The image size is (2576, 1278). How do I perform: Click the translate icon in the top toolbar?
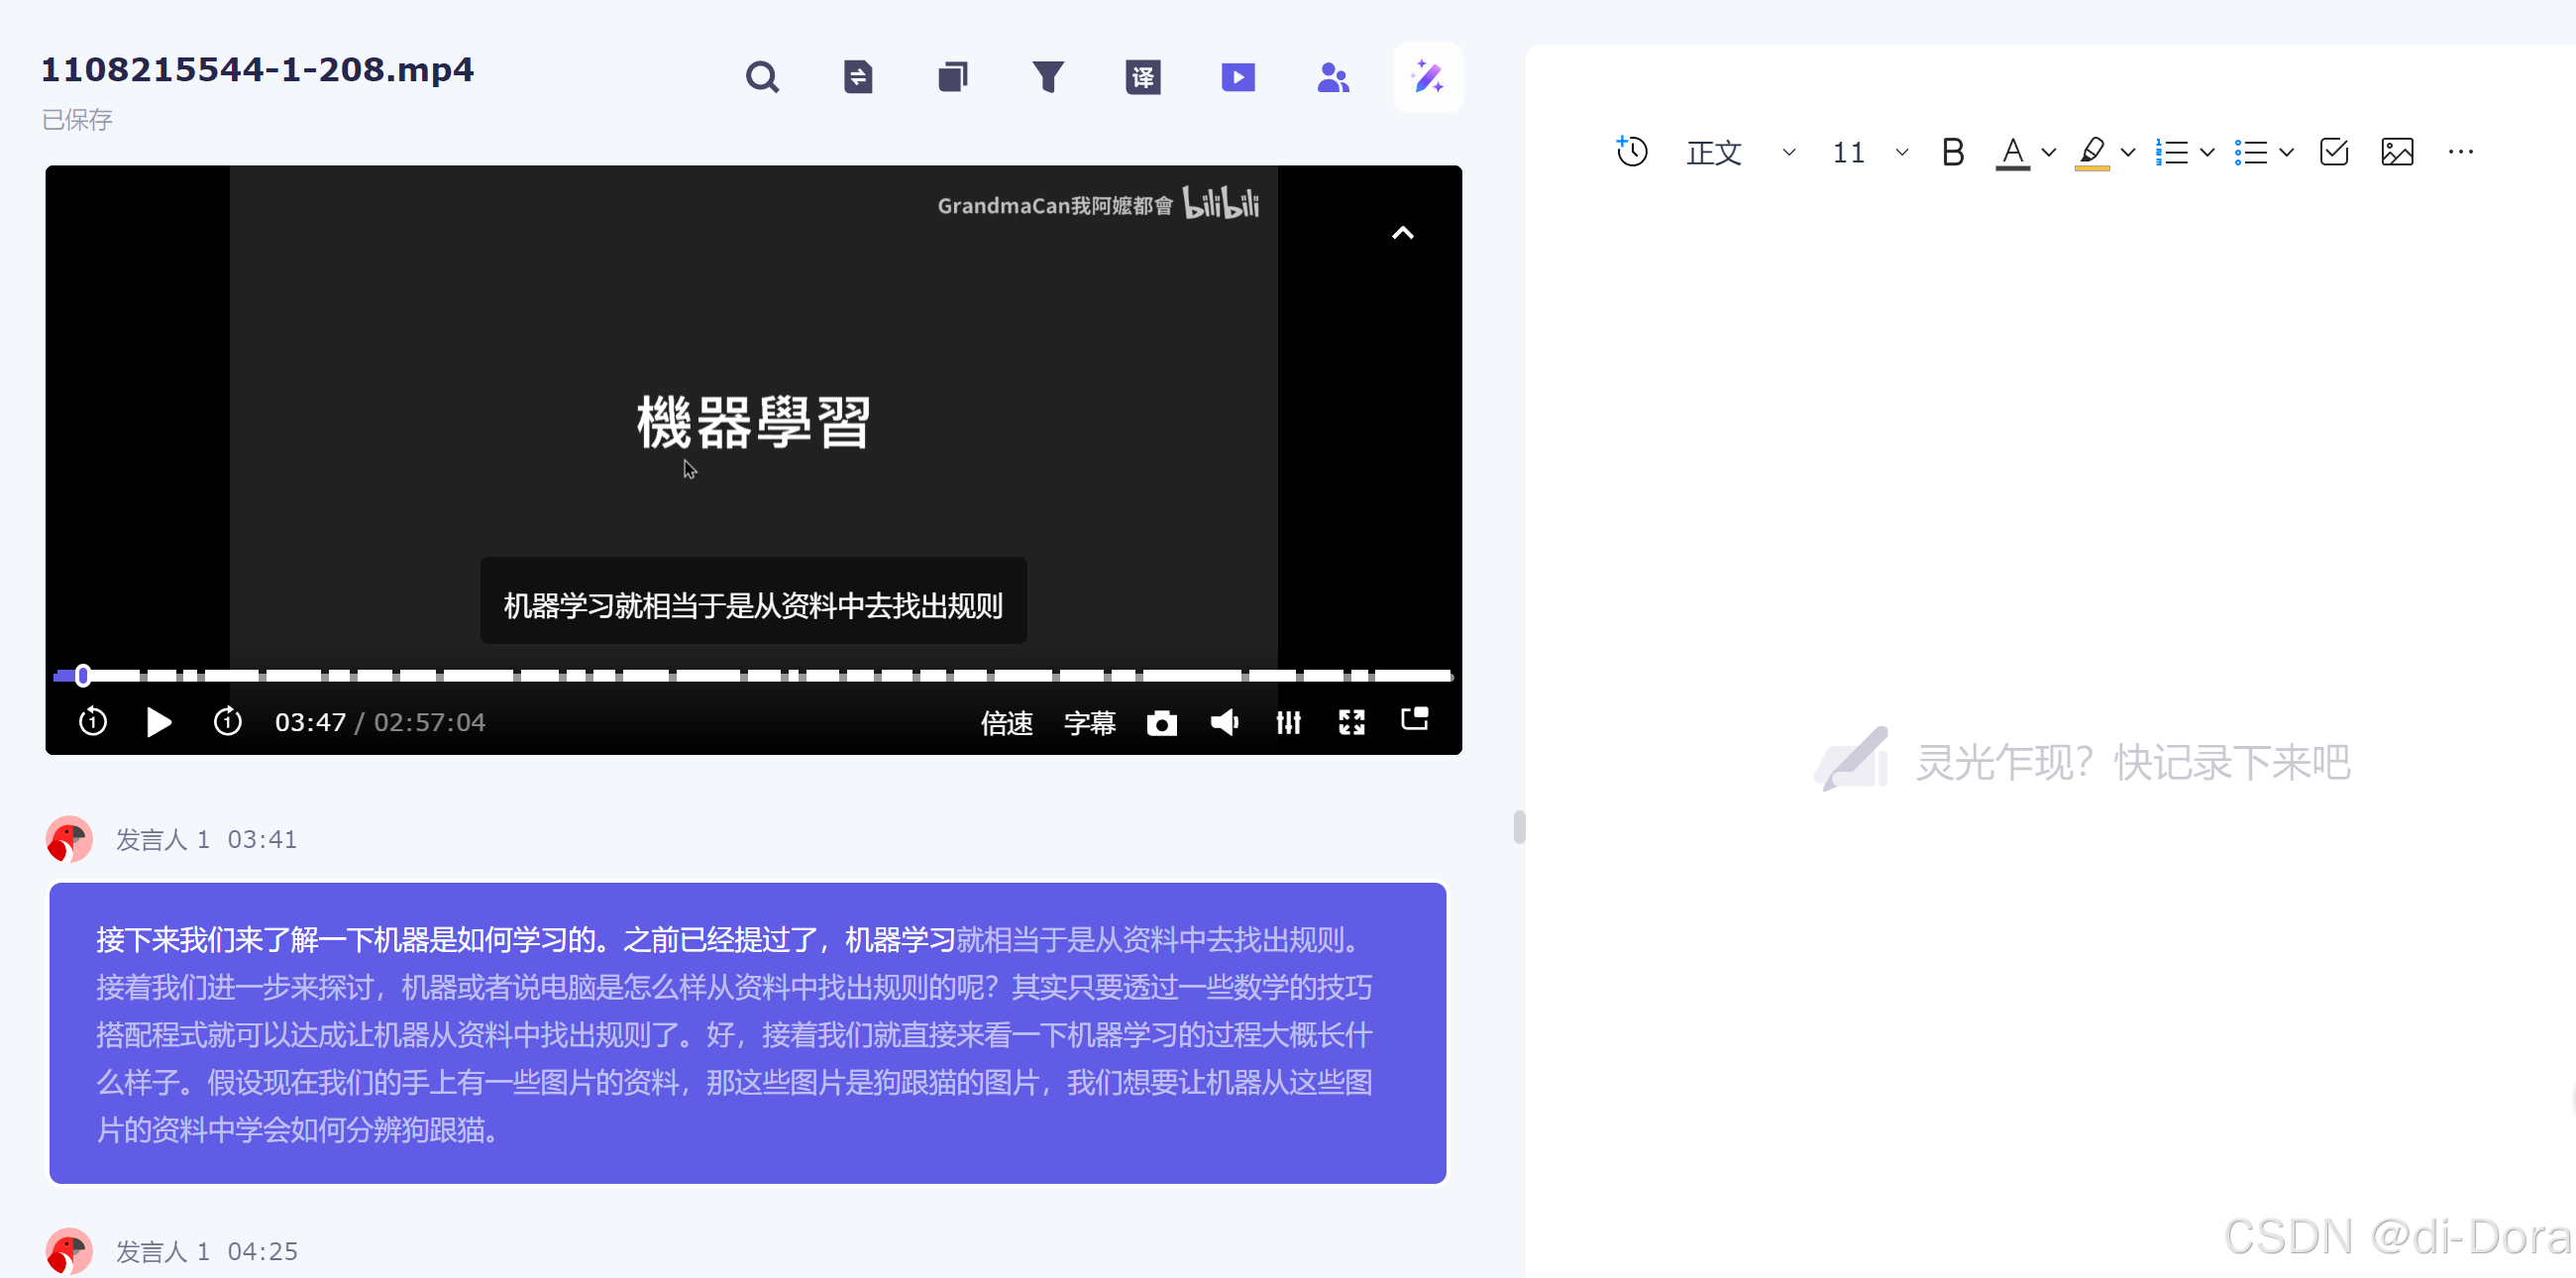(x=1142, y=77)
